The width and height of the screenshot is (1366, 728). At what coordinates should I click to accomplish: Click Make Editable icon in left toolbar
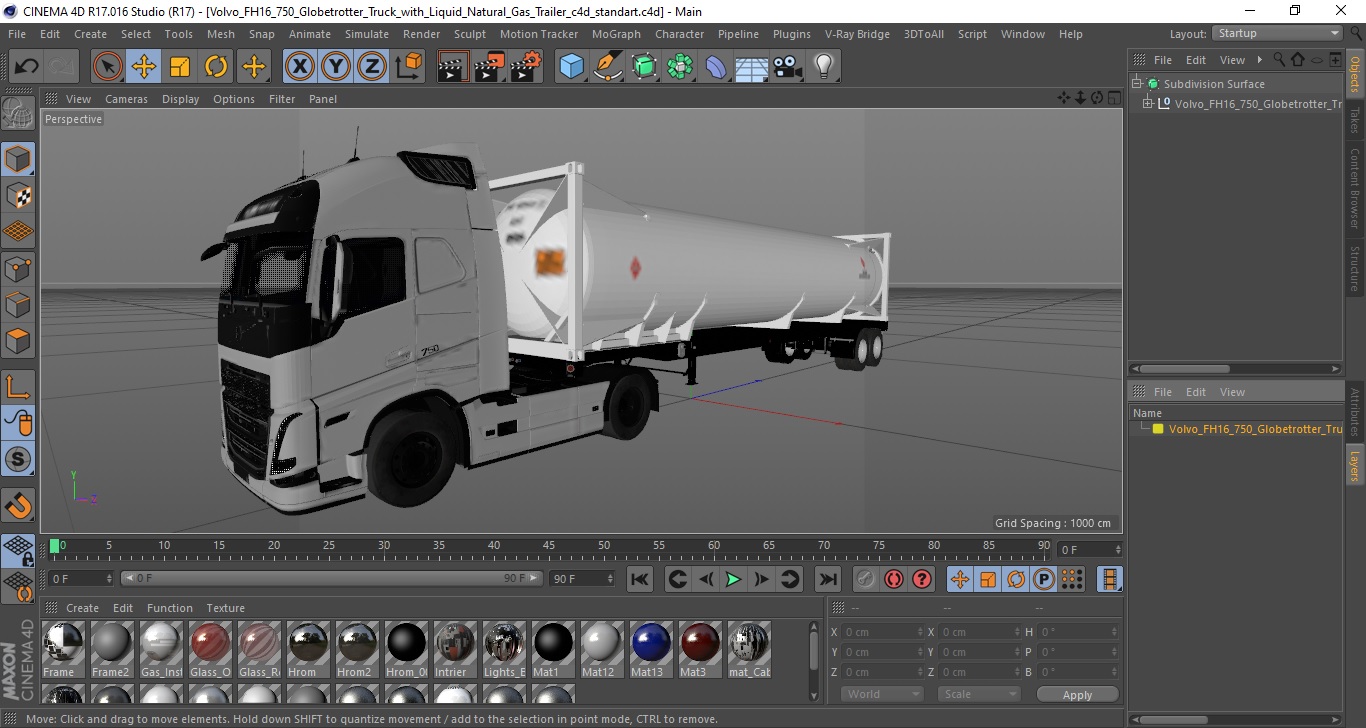click(x=18, y=114)
